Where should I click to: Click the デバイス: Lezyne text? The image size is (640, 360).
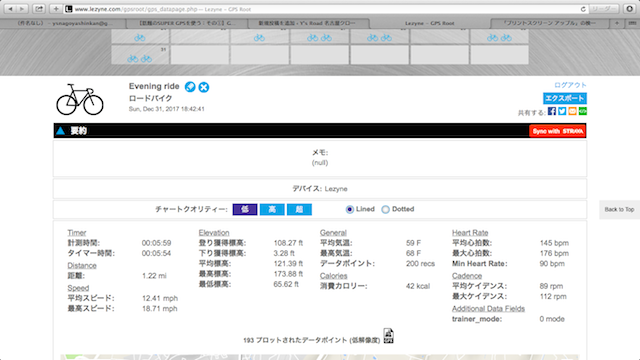(320, 189)
